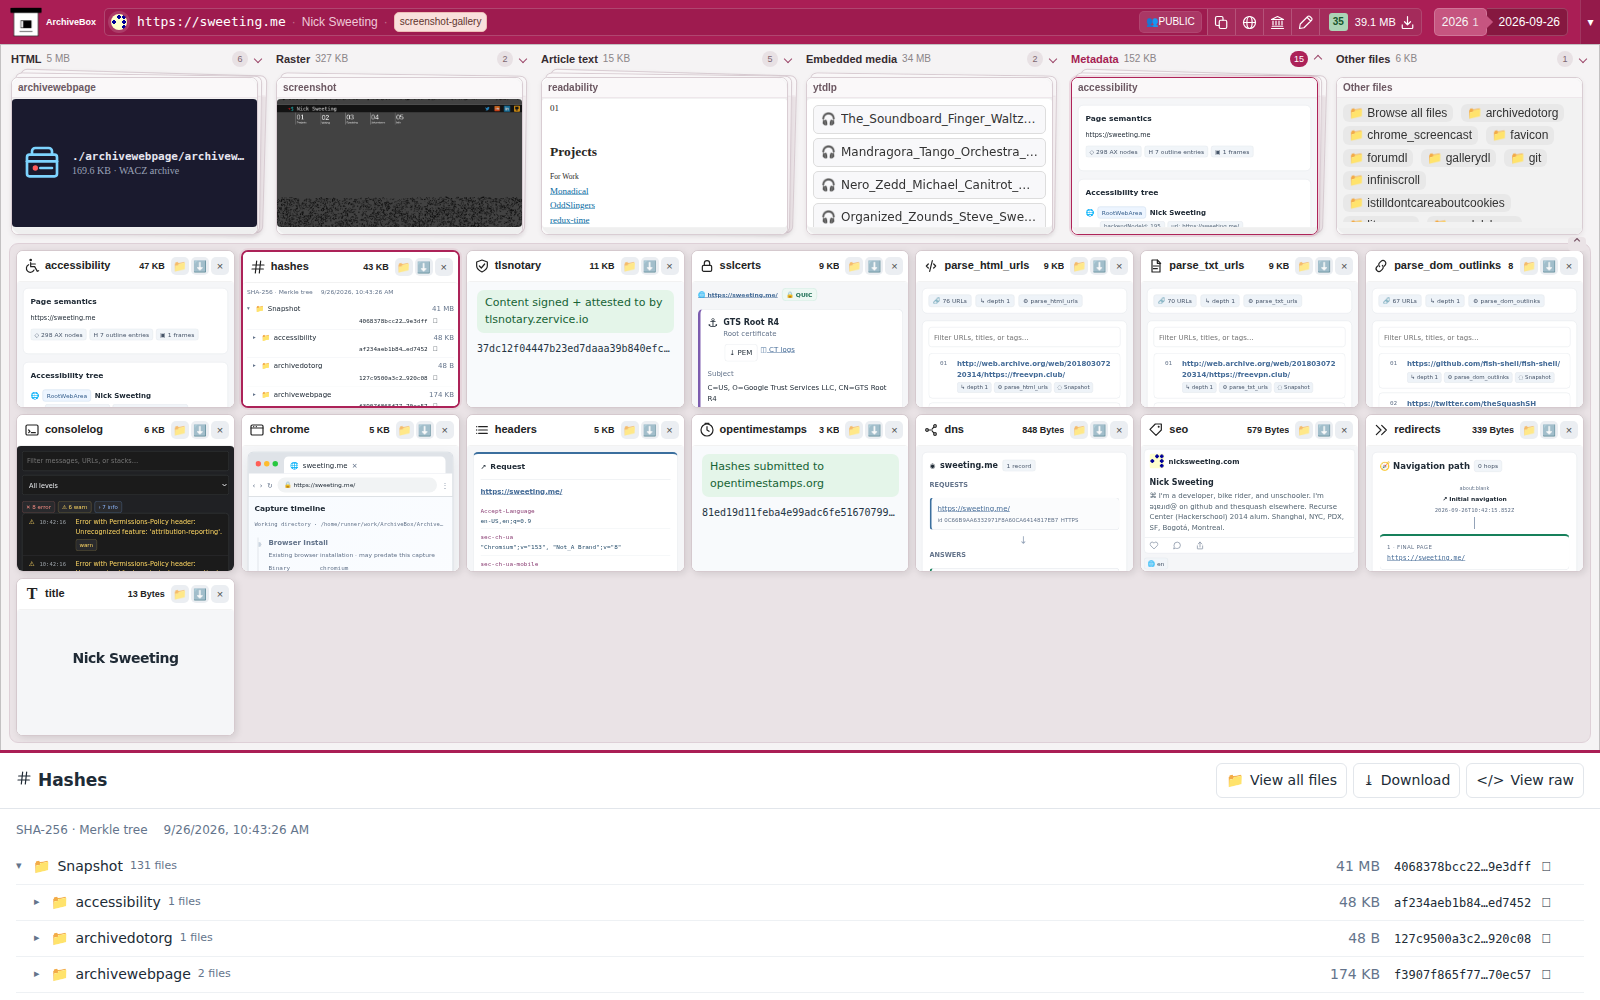Close the redirects card
1600x1000 pixels.
[1569, 430]
